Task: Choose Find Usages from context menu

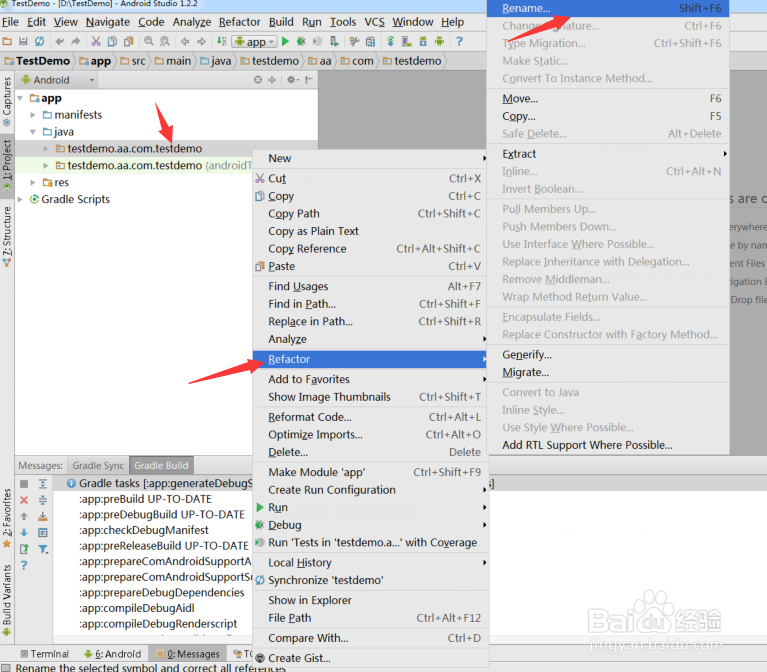Action: [x=370, y=286]
